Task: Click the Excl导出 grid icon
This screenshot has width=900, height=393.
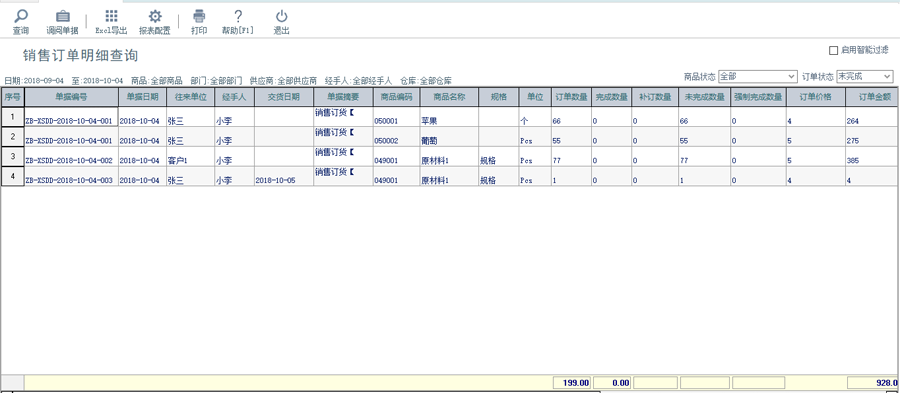Action: coord(111,16)
